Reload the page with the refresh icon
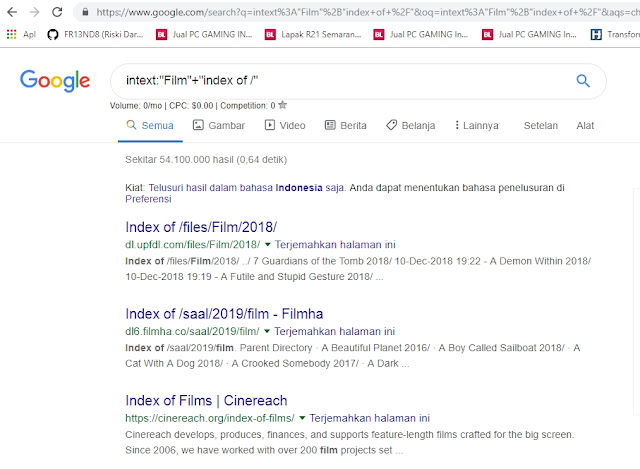Screen dimensions: 640x469 point(57,12)
